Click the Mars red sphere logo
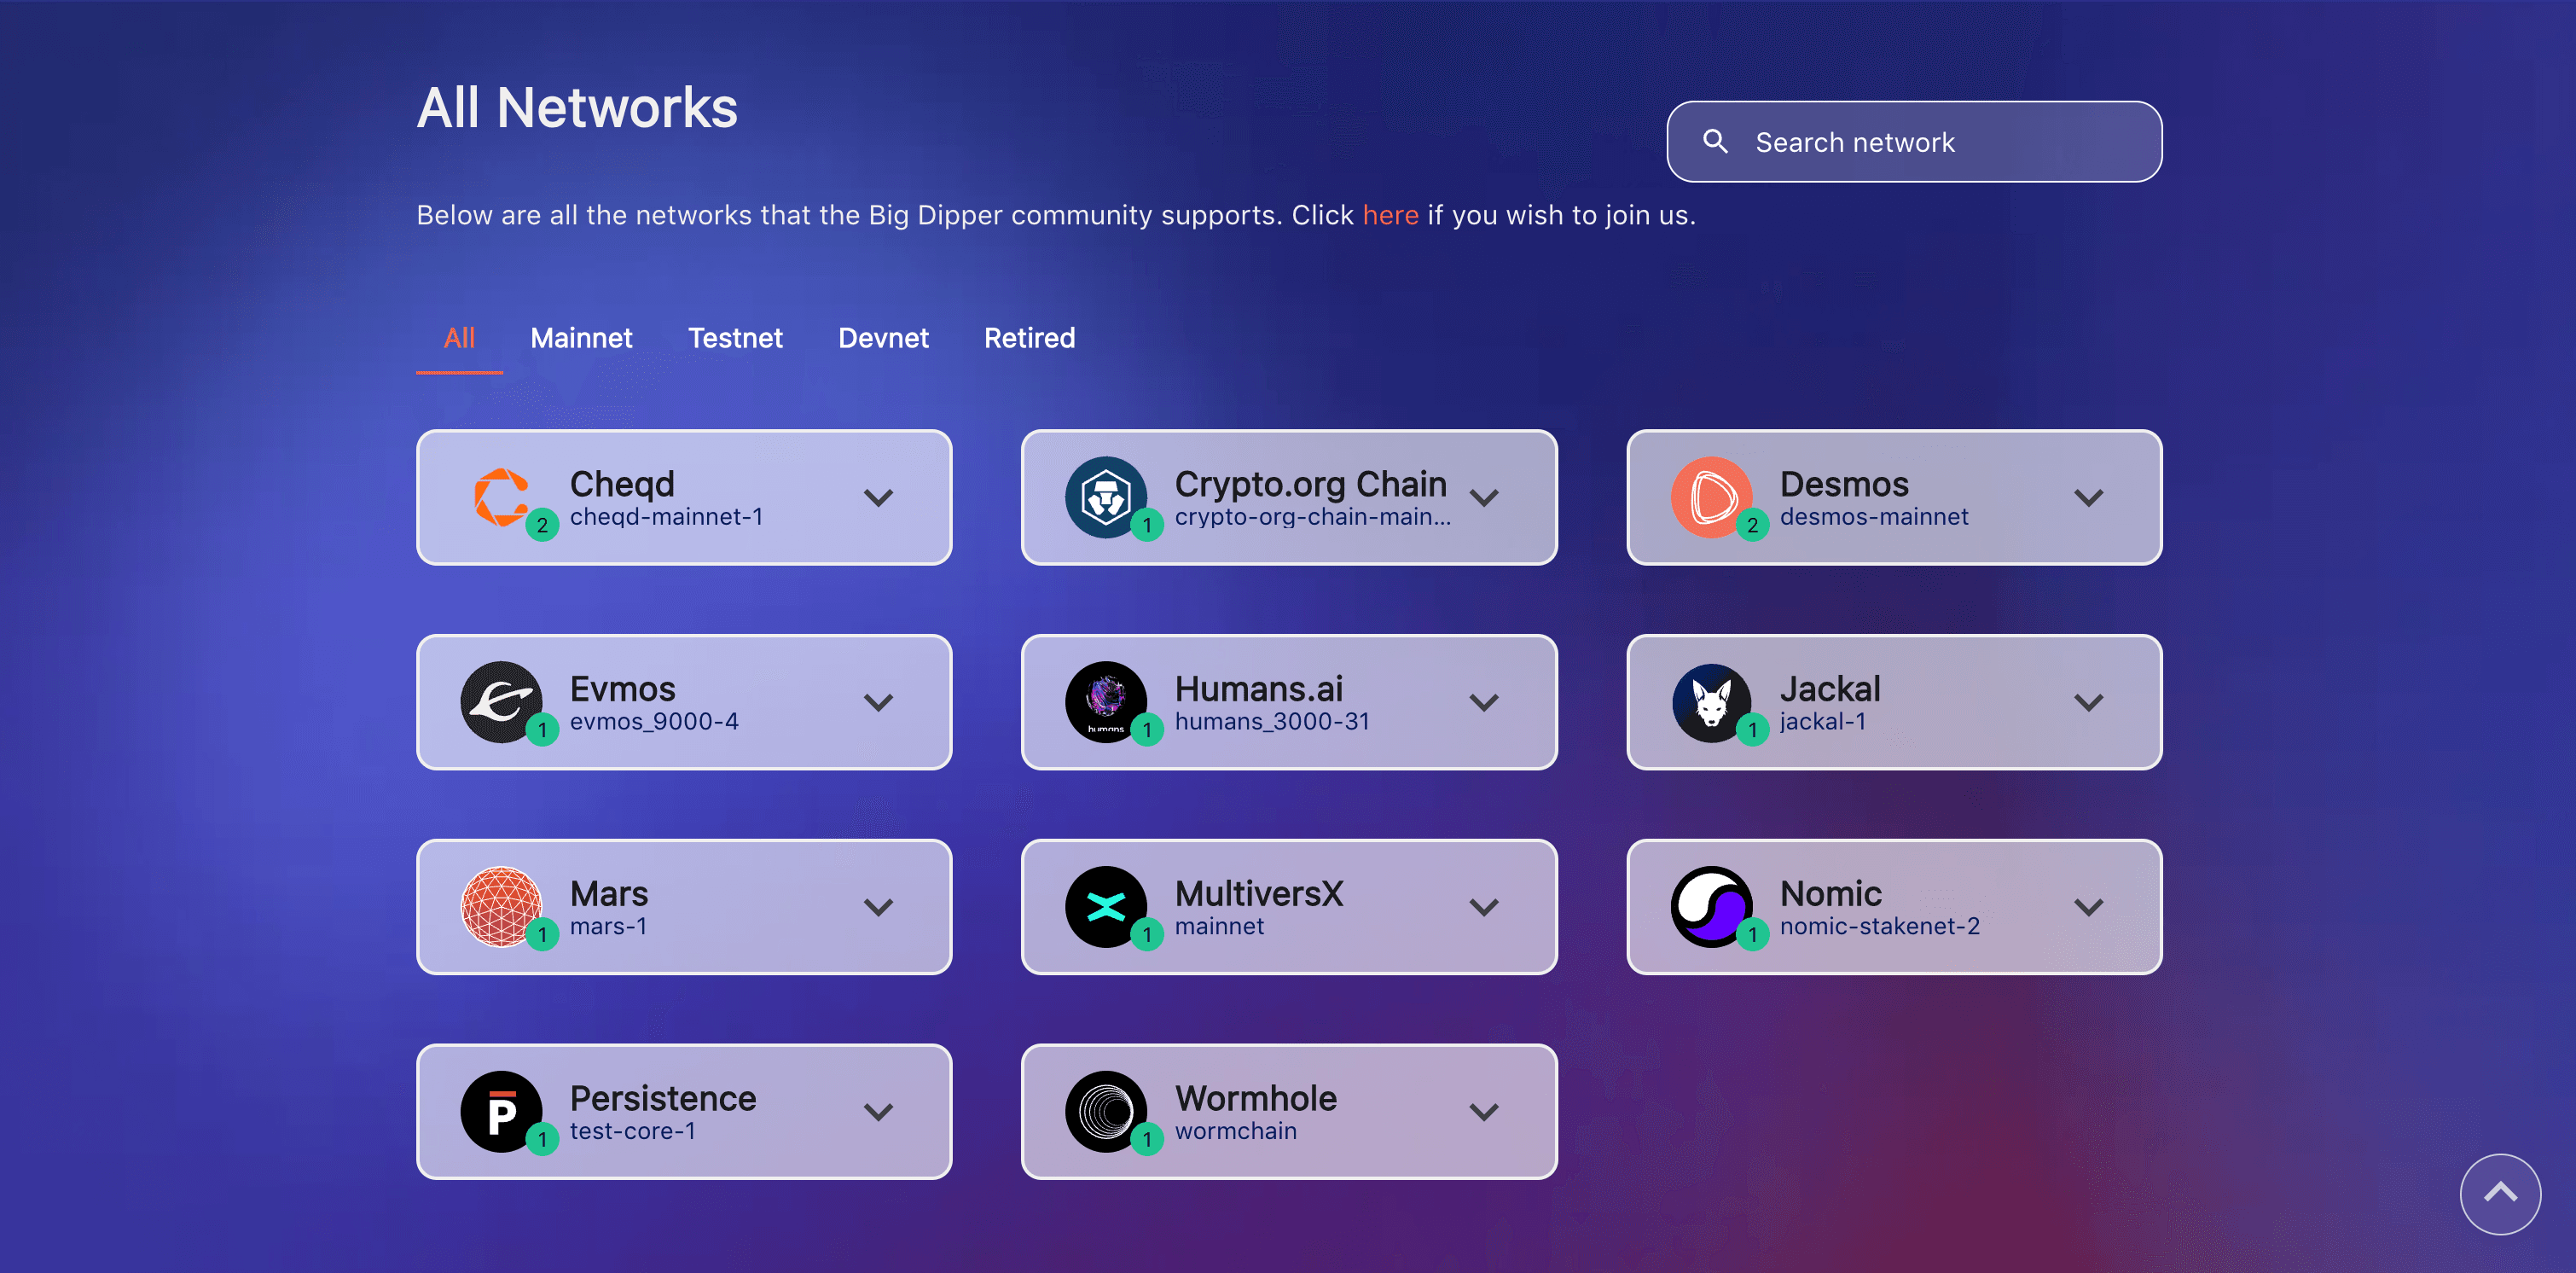The height and width of the screenshot is (1273, 2576). pos(501,907)
